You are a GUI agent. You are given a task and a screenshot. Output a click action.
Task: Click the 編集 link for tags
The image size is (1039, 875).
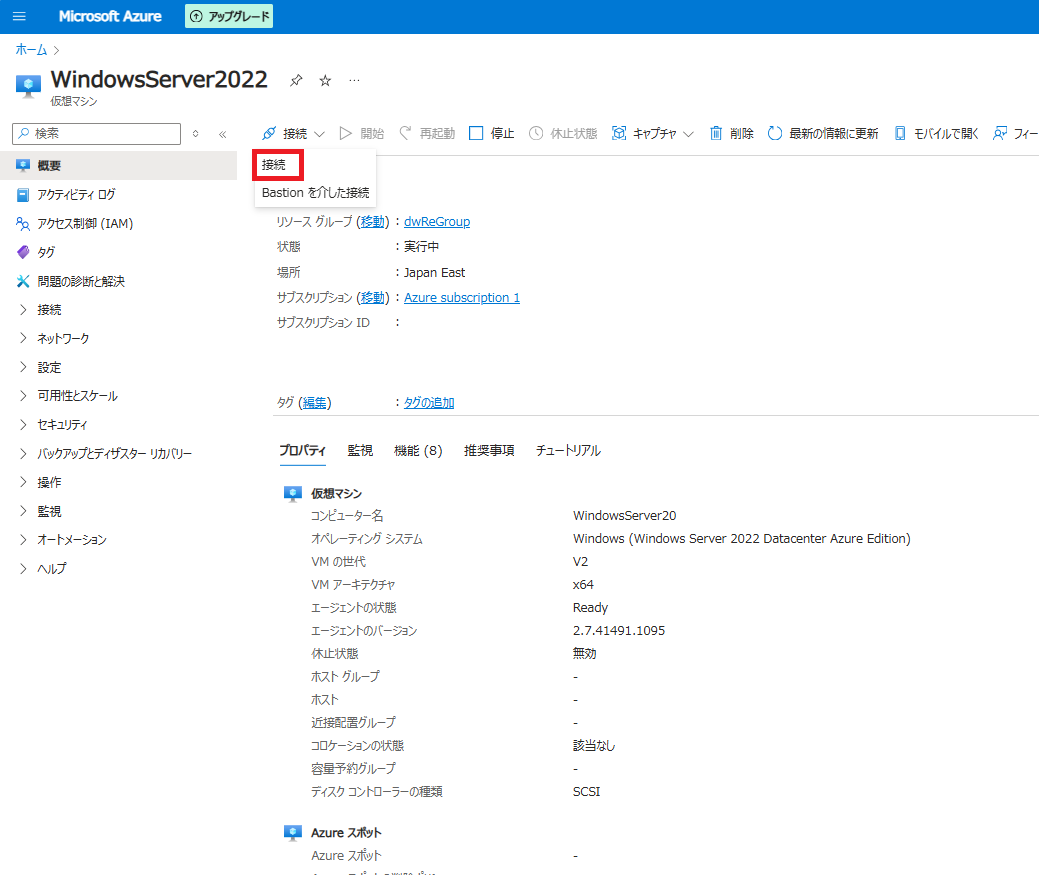[x=315, y=403]
